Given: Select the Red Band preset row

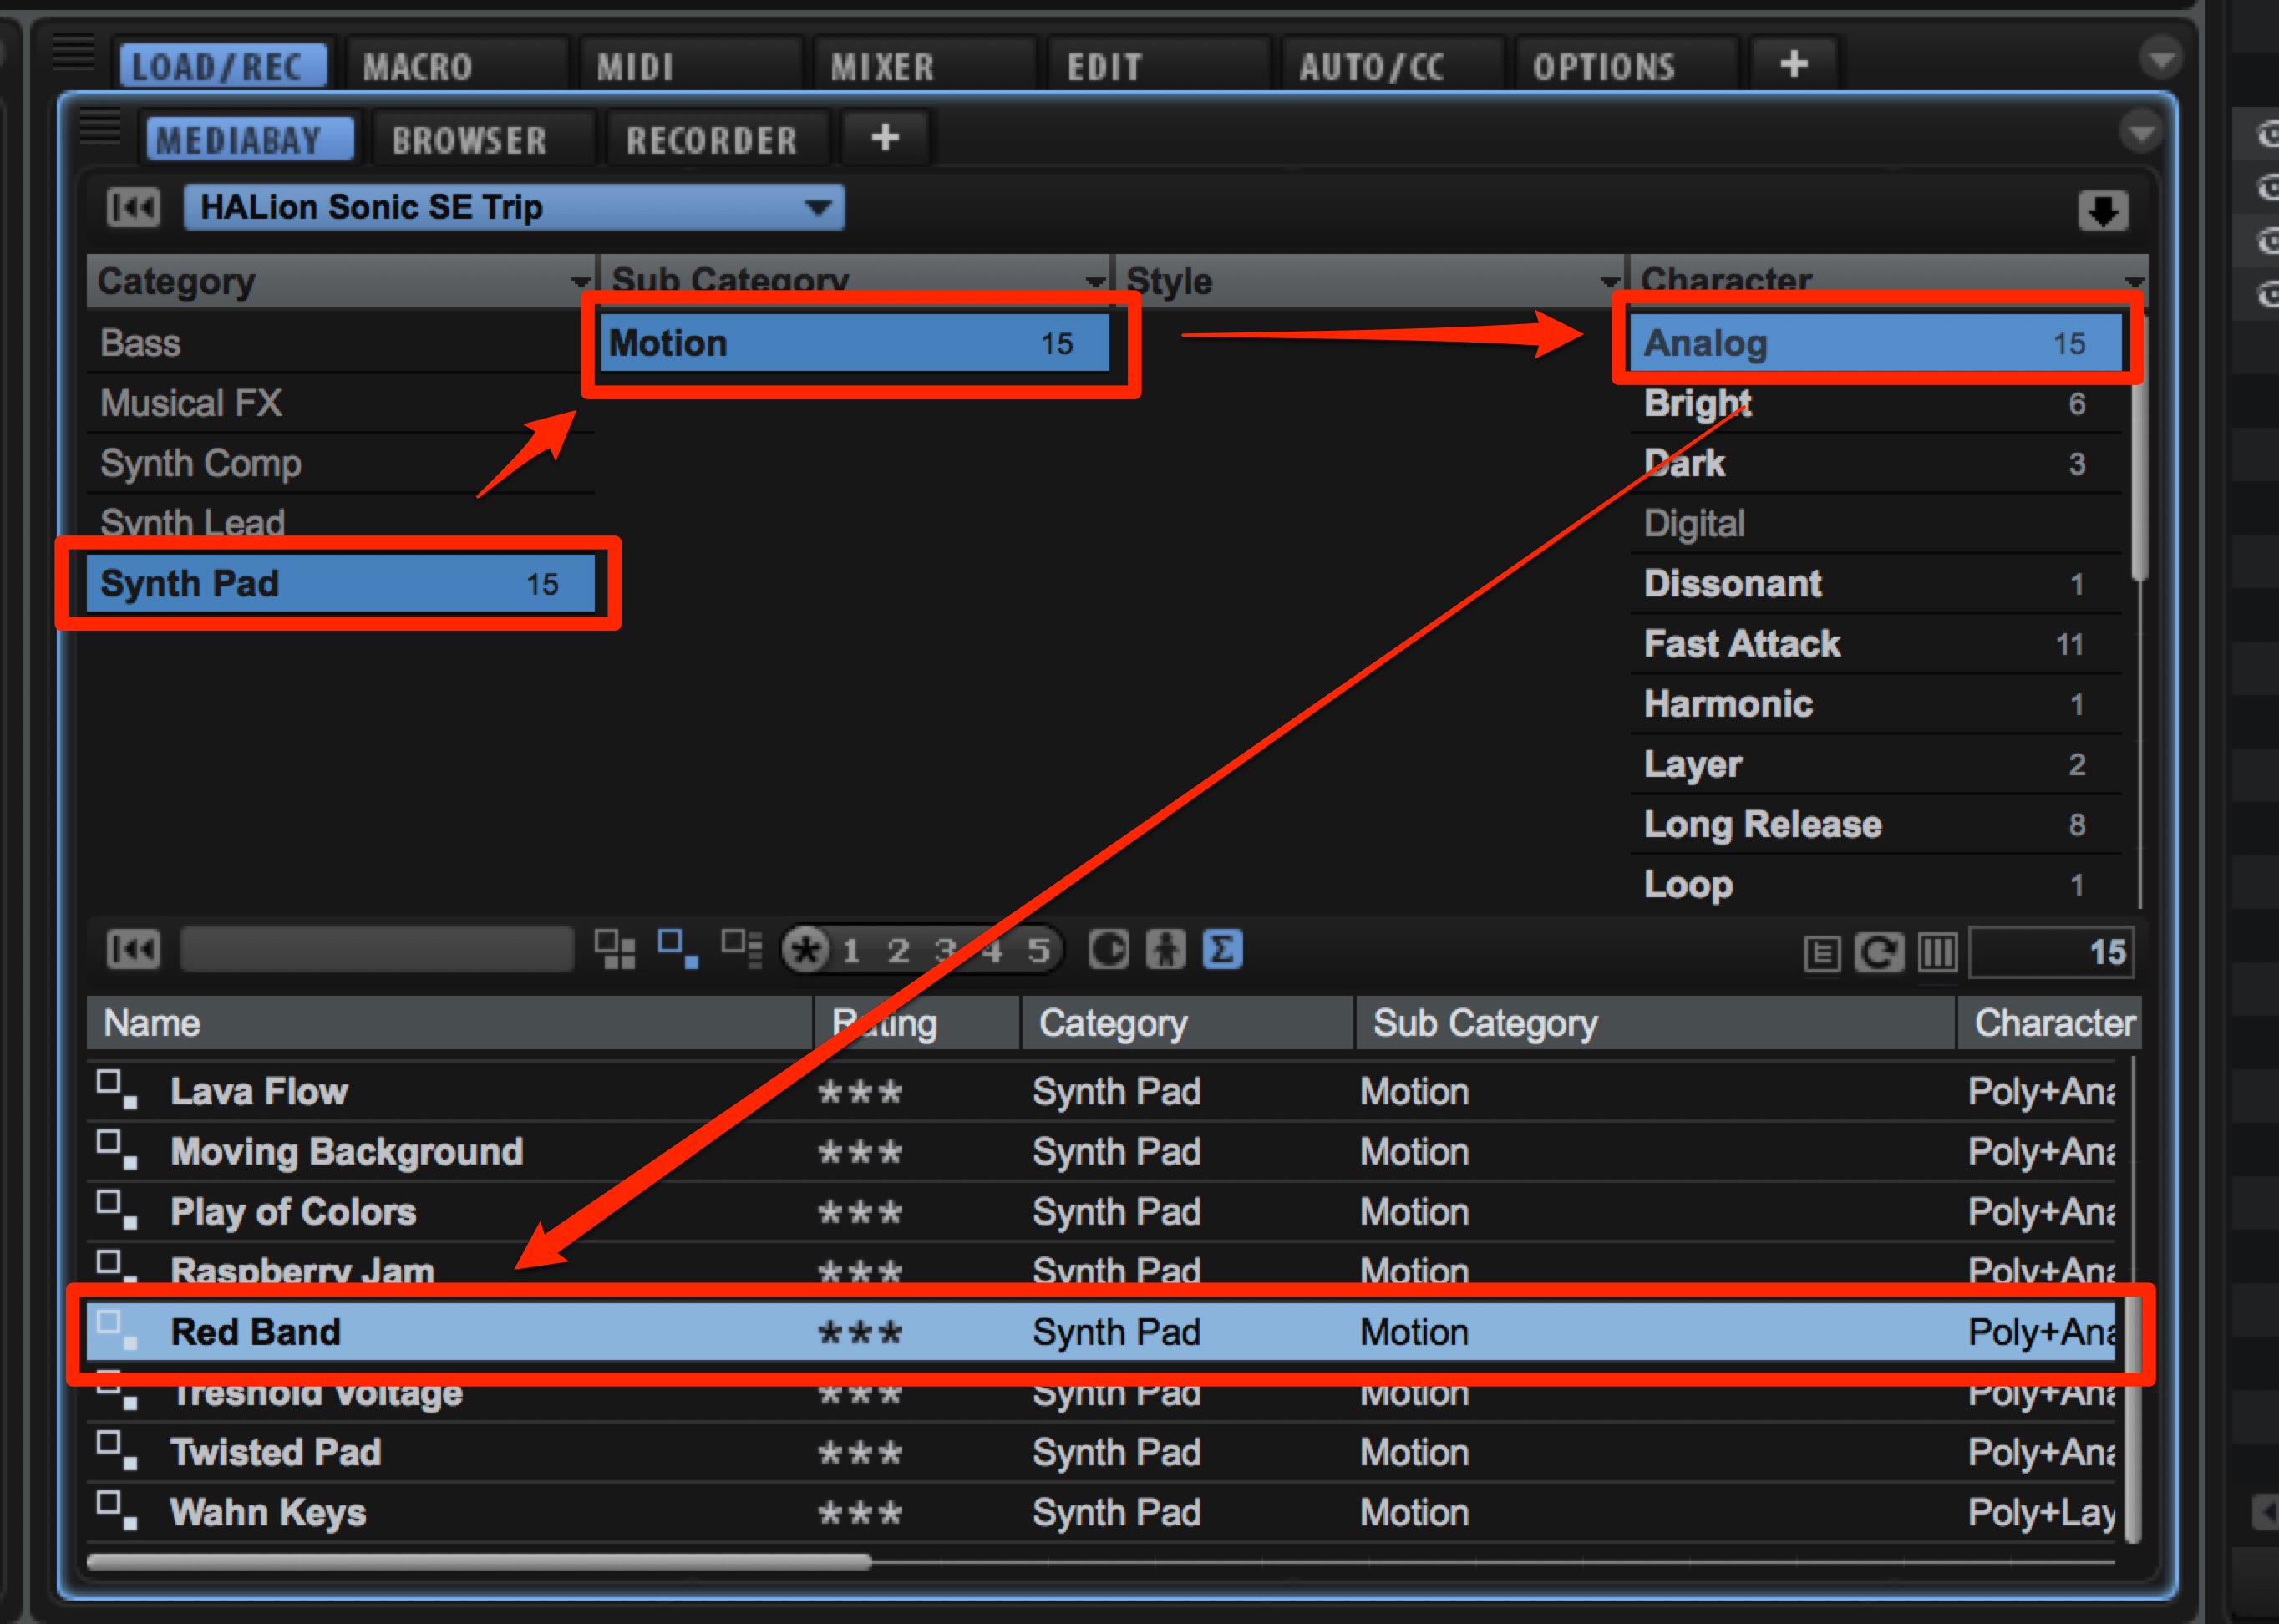Looking at the screenshot, I should tap(1101, 1332).
